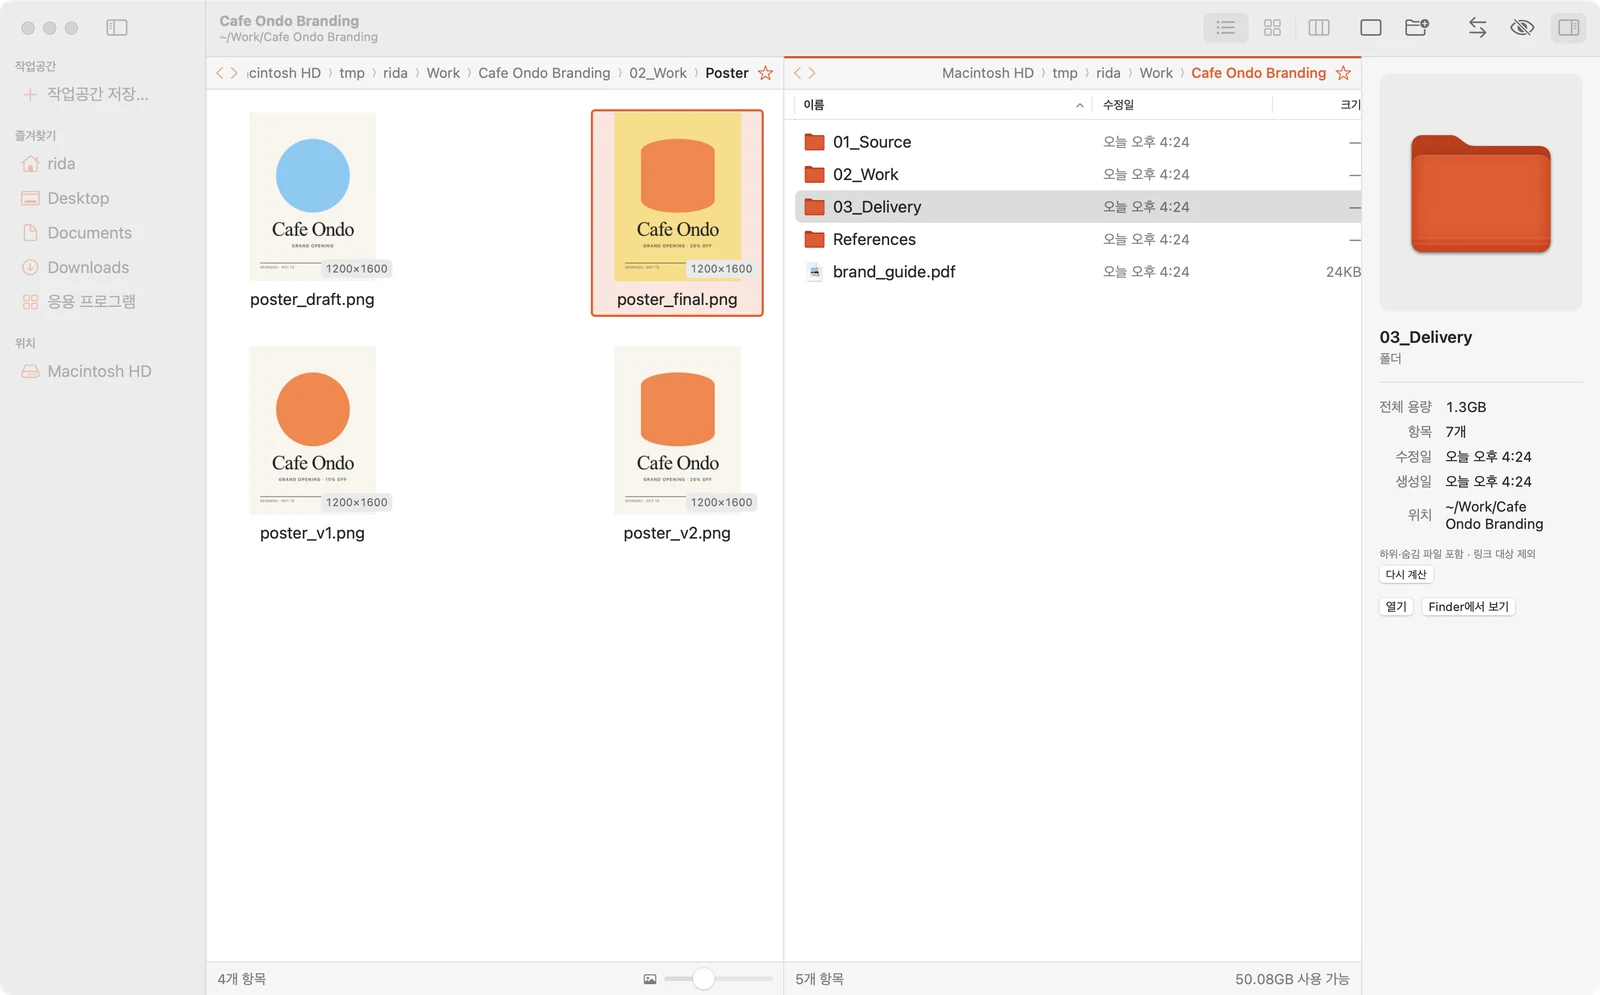Viewport: 1600px width, 995px height.
Task: Click the Finder에서 보기 button
Action: coord(1468,607)
